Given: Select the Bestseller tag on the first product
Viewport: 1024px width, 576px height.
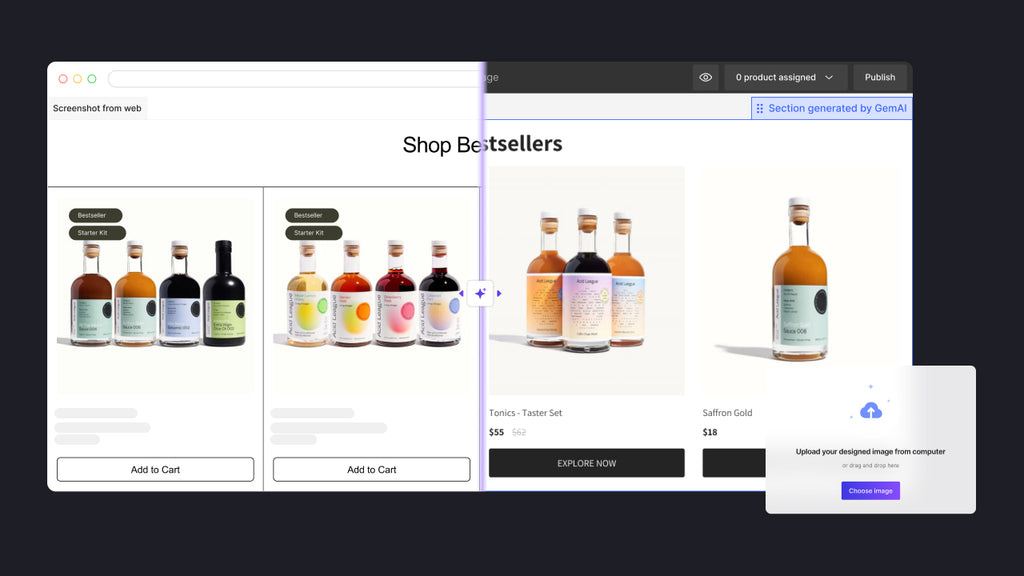Looking at the screenshot, I should (x=95, y=215).
